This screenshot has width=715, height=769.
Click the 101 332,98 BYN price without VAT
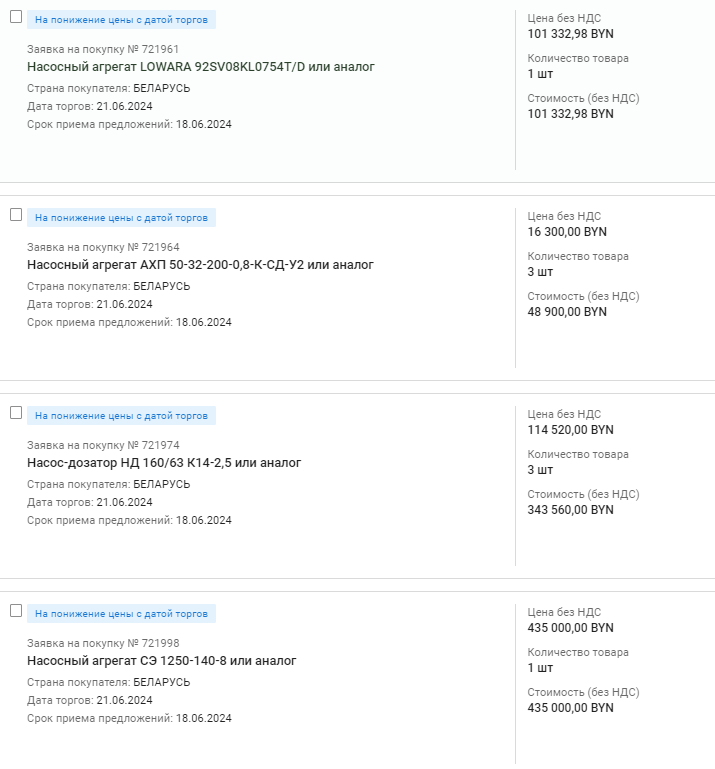(570, 34)
